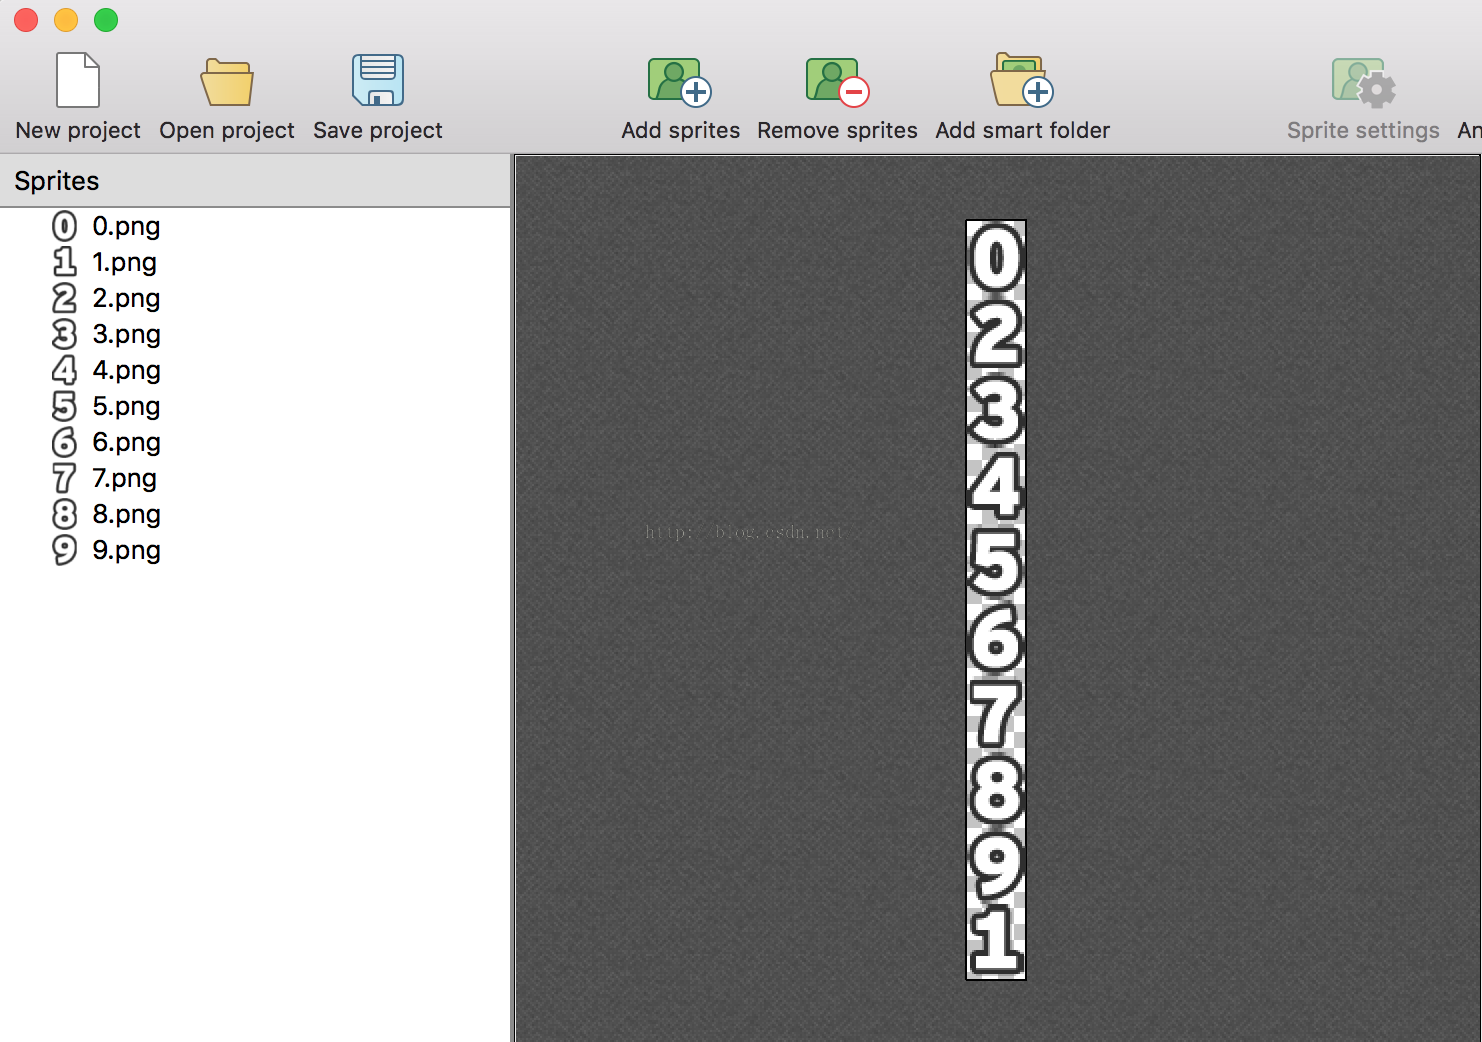Screen dimensions: 1482x1042
Task: Click the 6.png file name
Action: [126, 443]
